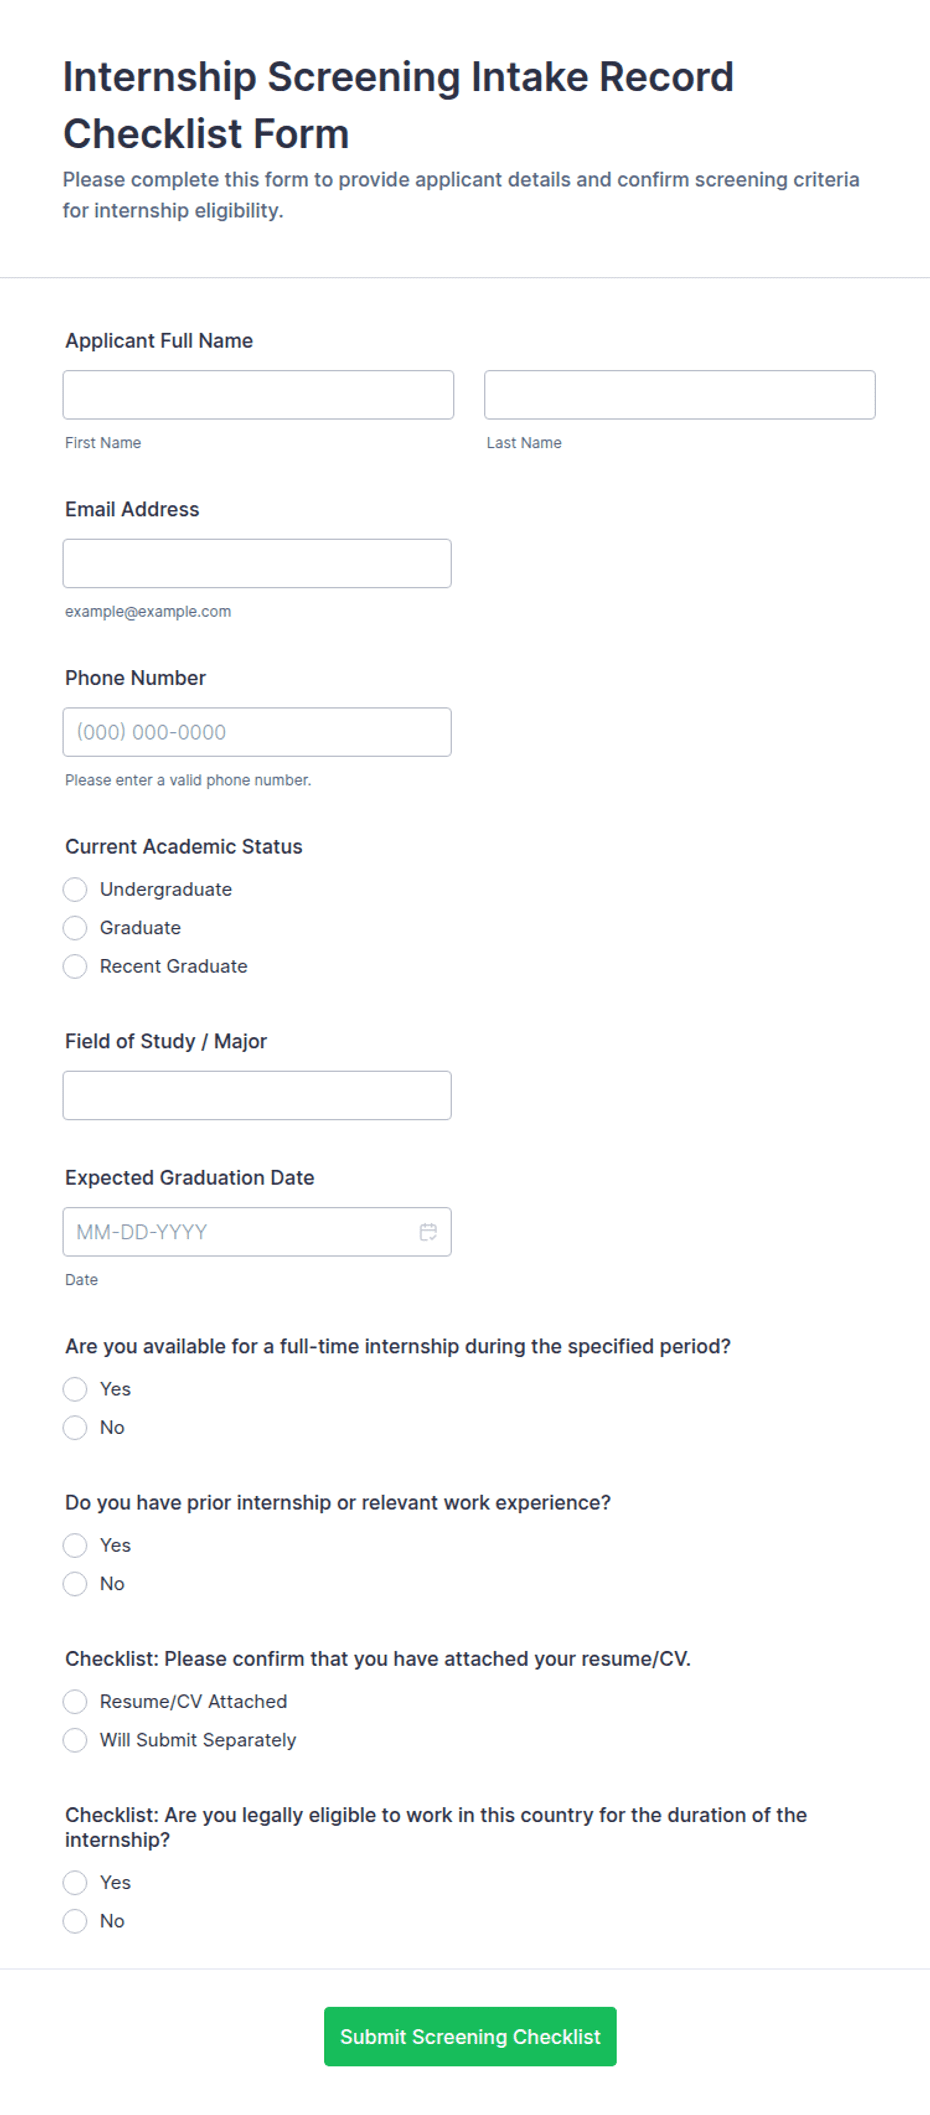
Task: Mark Resume/CV Attached option
Action: pos(75,1701)
